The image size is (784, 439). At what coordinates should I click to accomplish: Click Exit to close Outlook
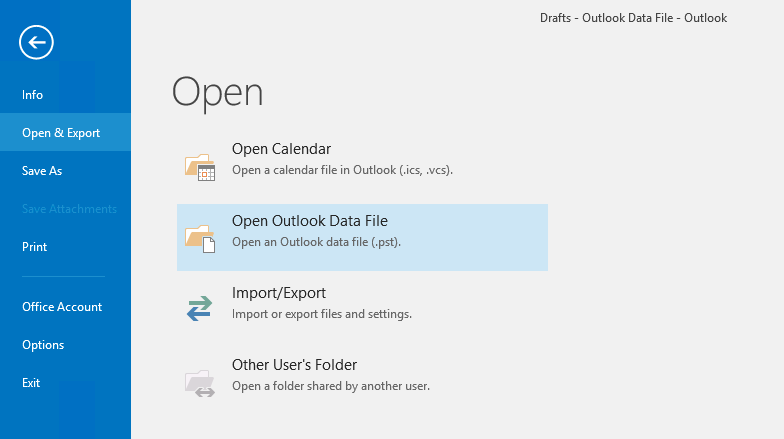point(31,383)
